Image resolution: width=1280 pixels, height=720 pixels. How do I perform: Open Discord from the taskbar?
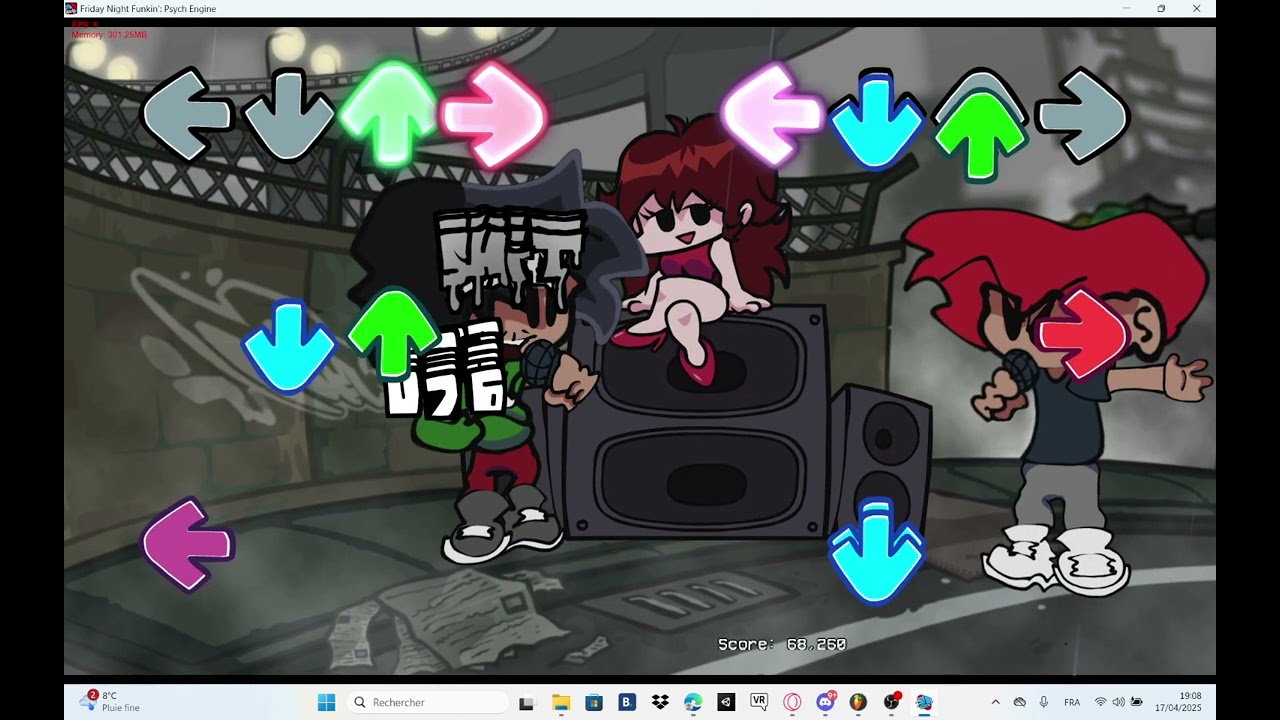825,703
